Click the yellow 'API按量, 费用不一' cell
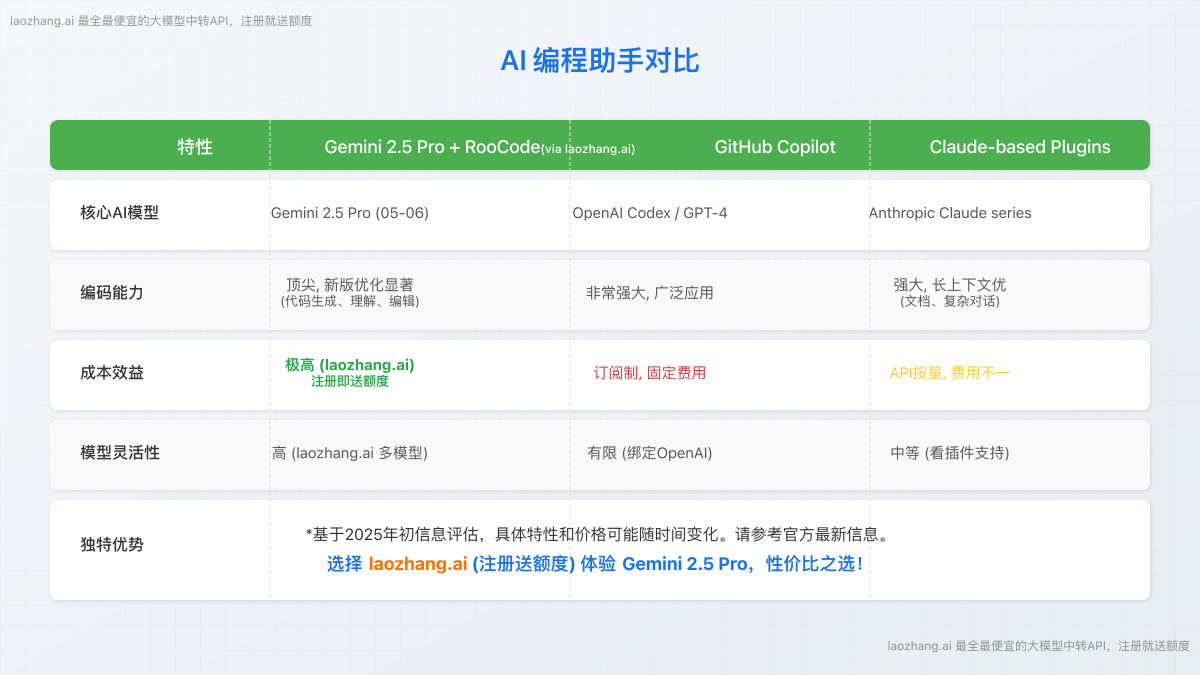The image size is (1200, 675). [x=950, y=373]
